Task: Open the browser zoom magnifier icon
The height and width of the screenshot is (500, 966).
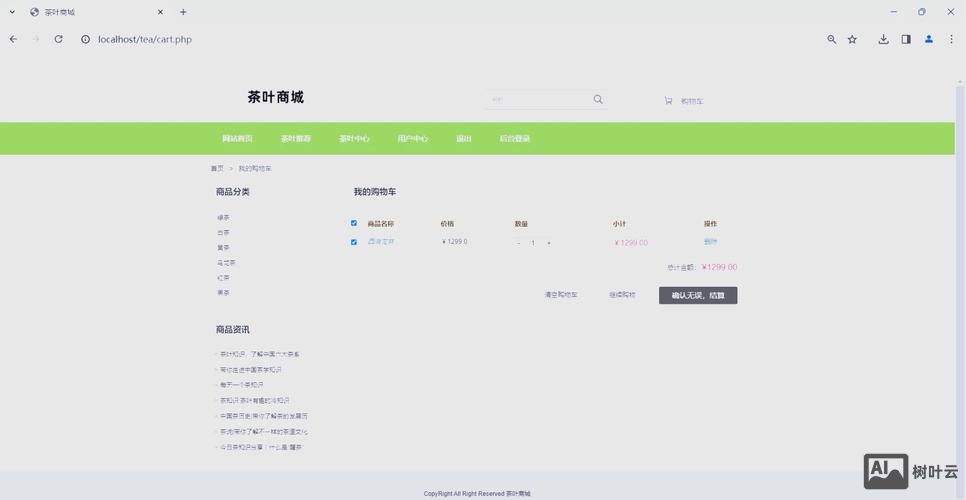Action: (832, 39)
